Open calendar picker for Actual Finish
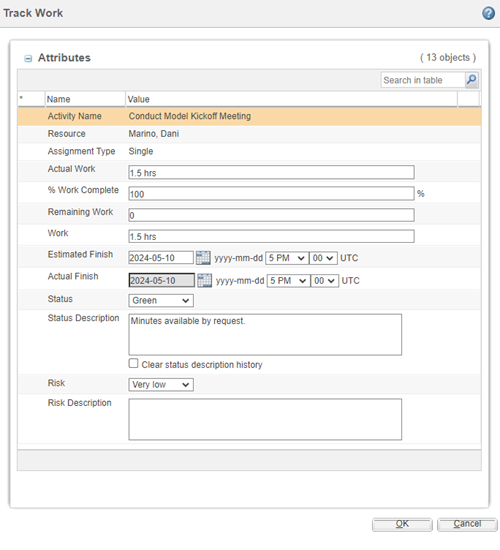This screenshot has height=550, width=500. pyautogui.click(x=205, y=281)
